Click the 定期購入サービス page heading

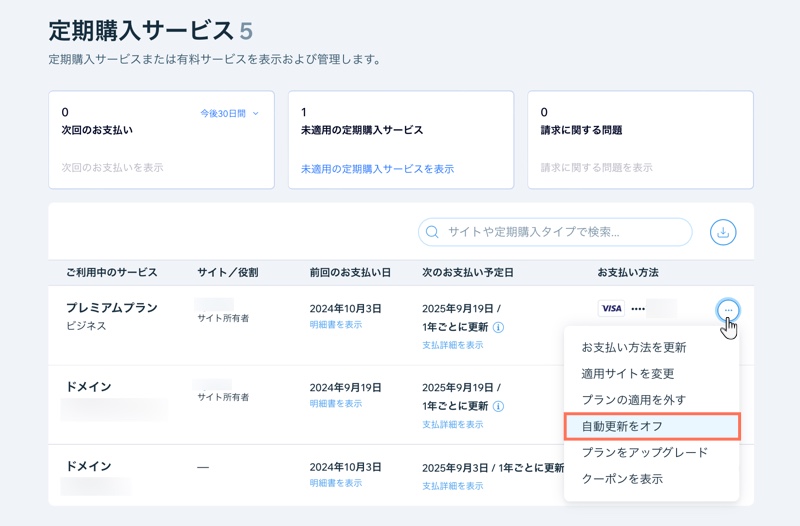(x=141, y=31)
